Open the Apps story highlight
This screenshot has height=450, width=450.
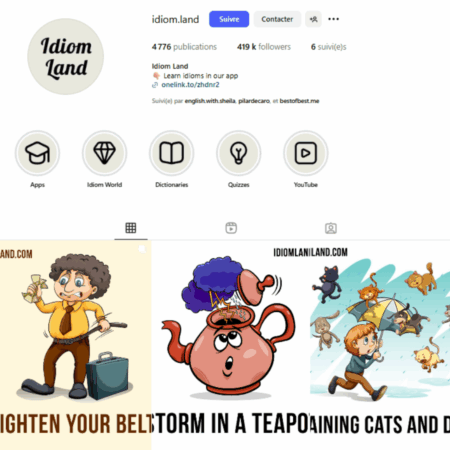click(x=37, y=153)
